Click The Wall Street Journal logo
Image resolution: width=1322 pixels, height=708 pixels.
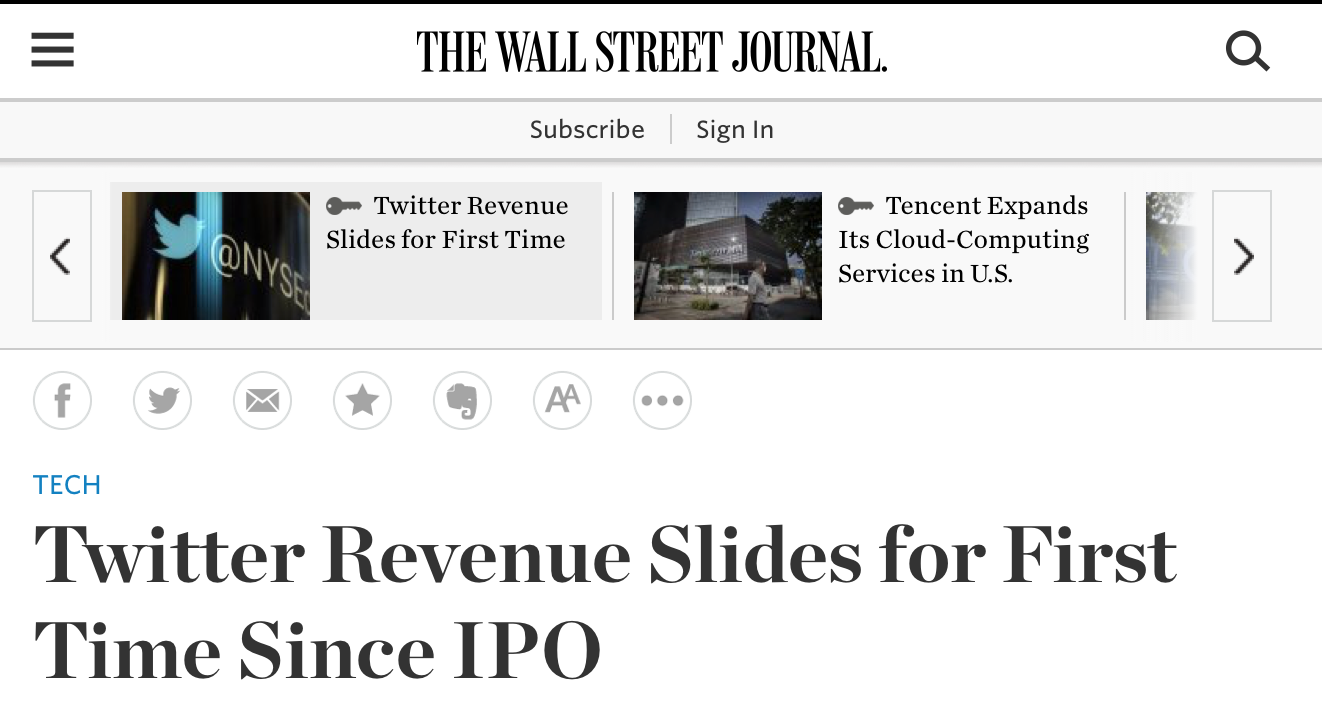(651, 52)
